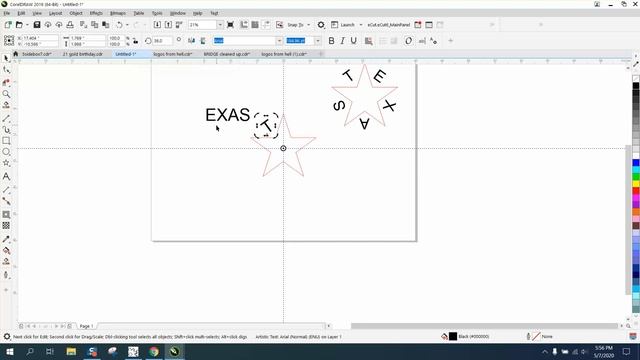The image size is (640, 360).
Task: Open Chrome from the taskbar
Action: tap(154, 351)
